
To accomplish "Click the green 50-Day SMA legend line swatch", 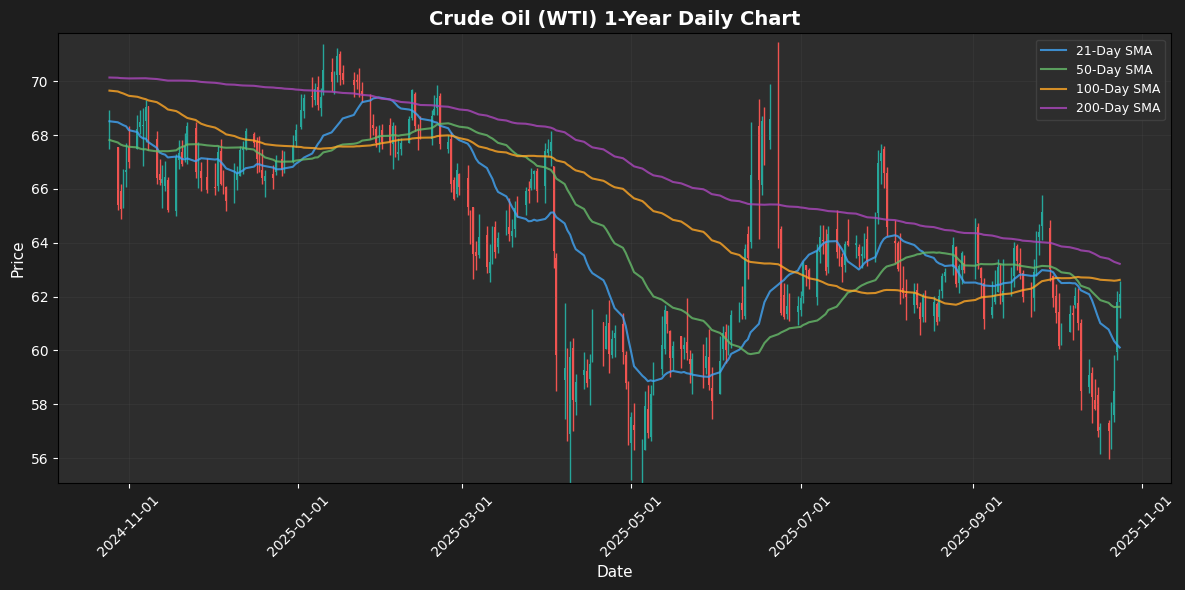I will tap(1057, 70).
